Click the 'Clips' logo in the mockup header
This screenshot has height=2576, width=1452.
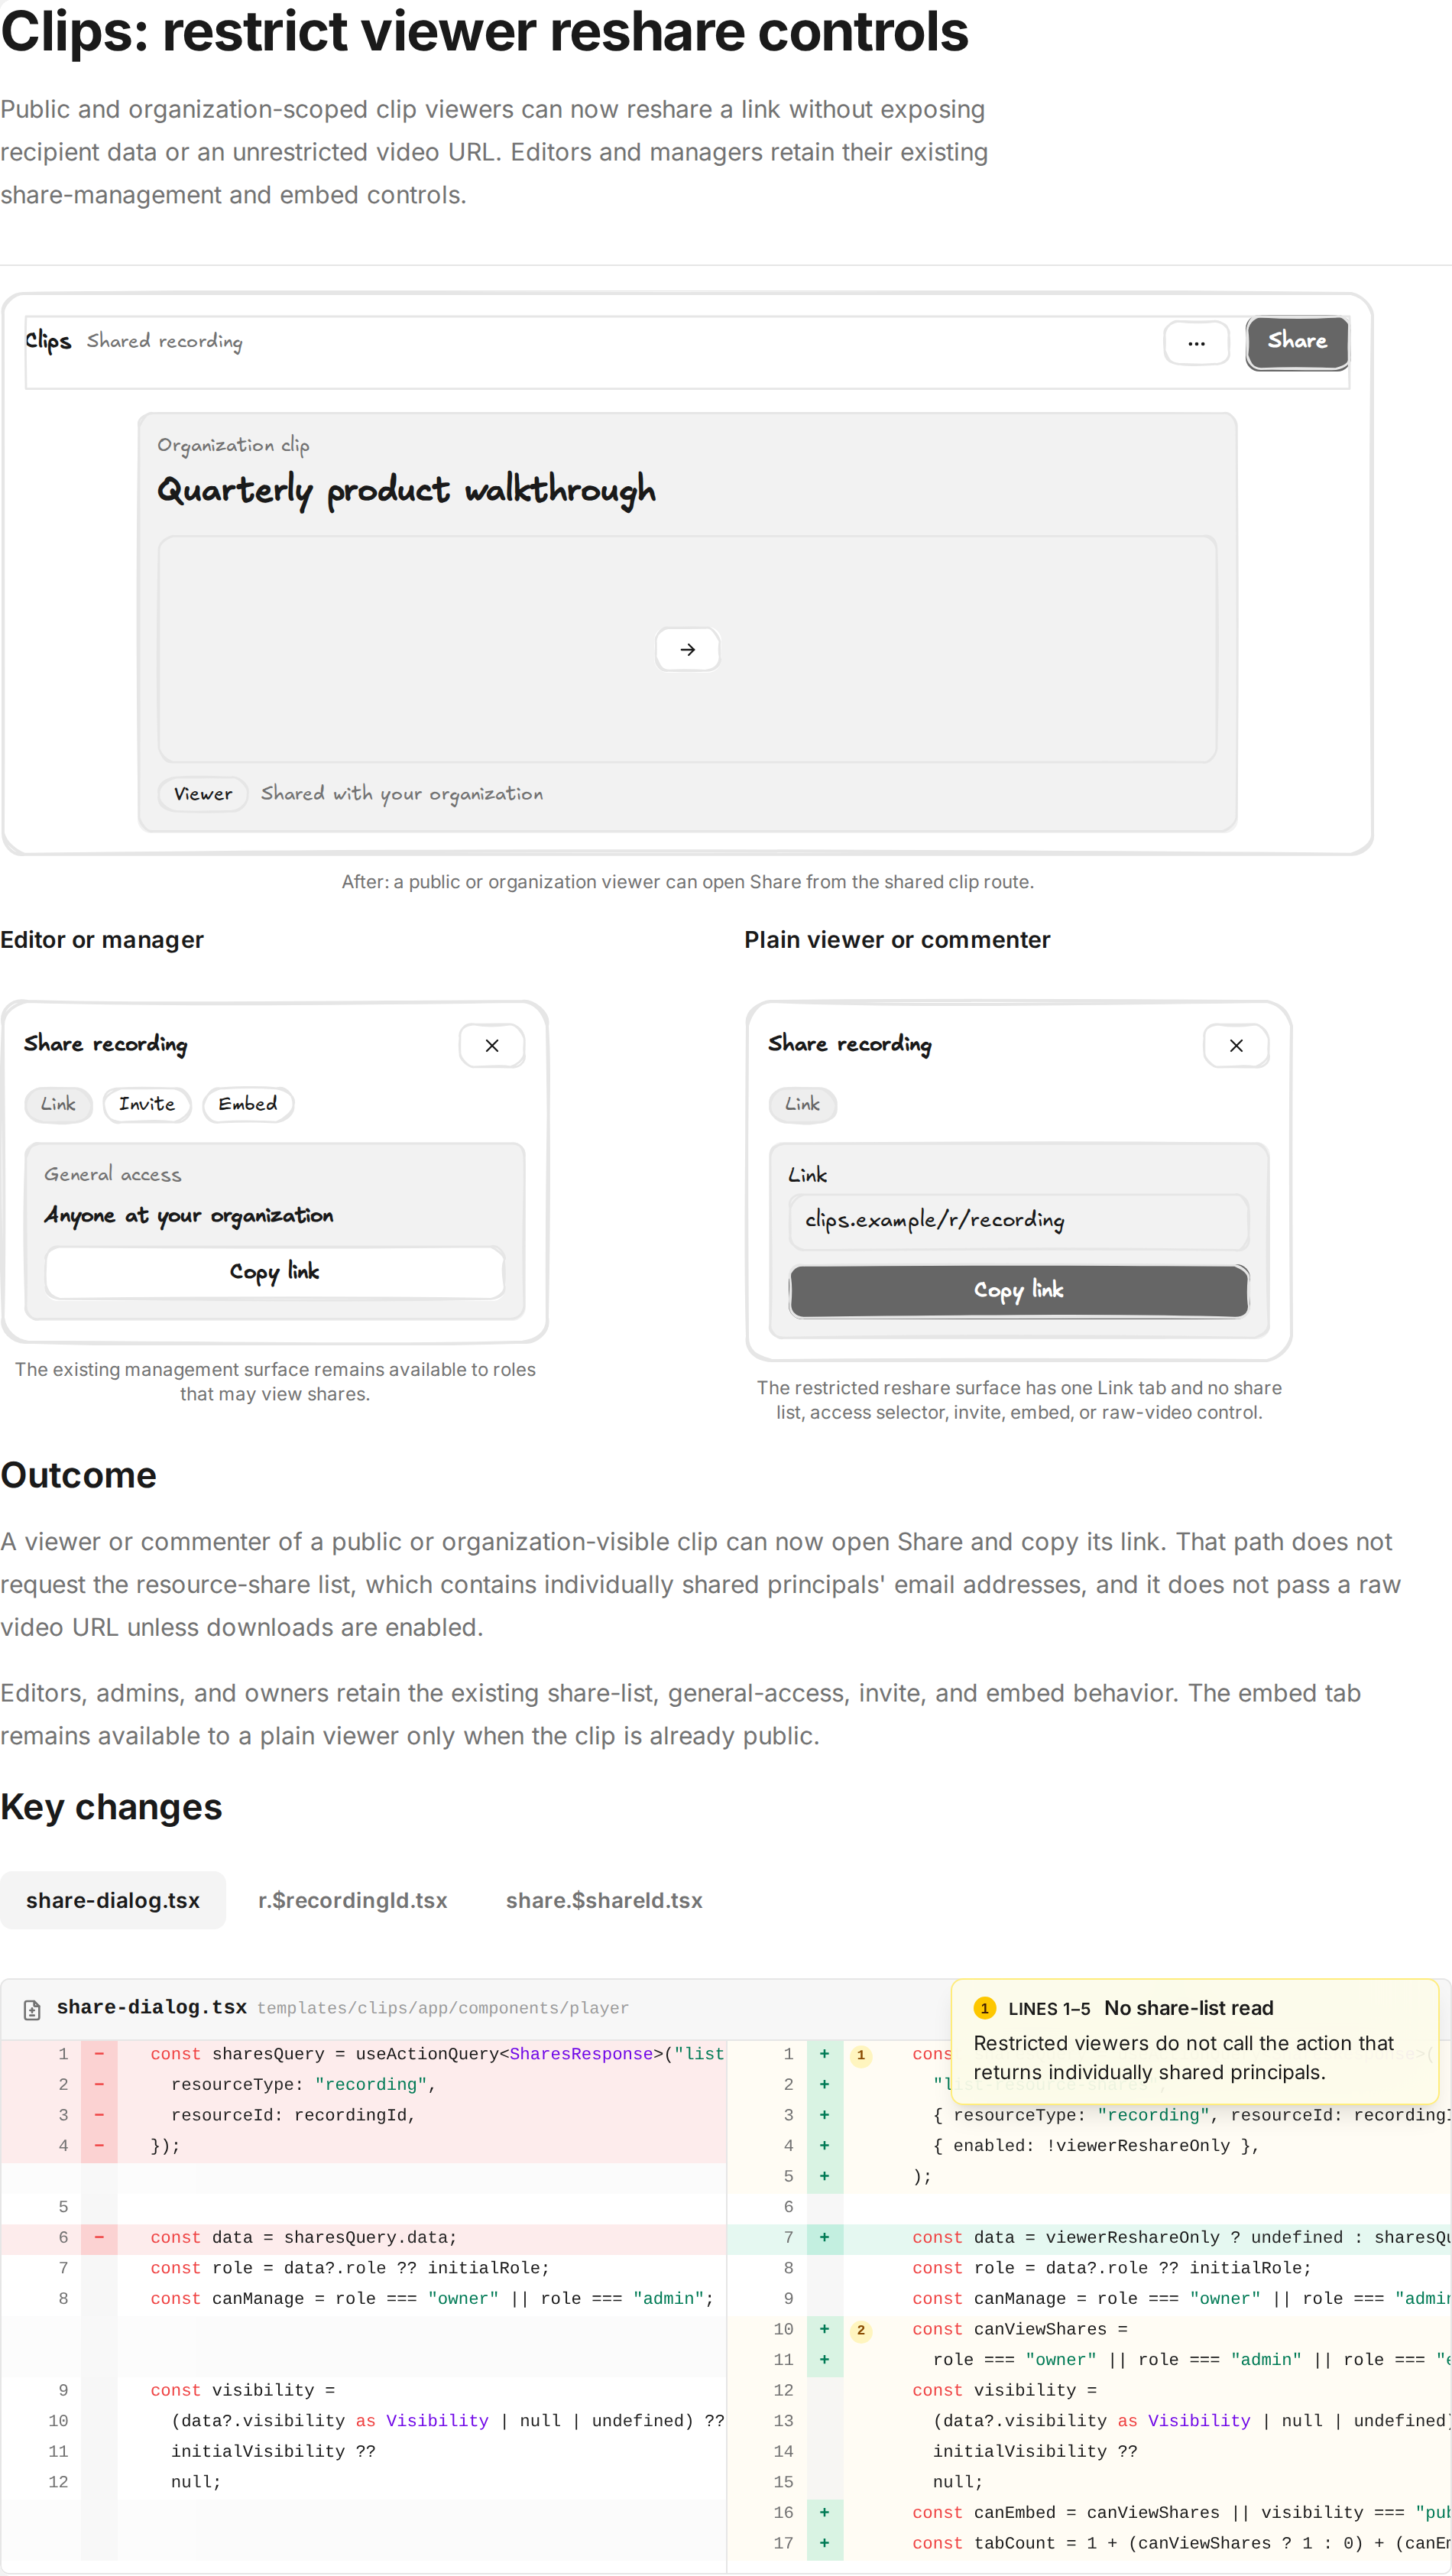pyautogui.click(x=48, y=341)
